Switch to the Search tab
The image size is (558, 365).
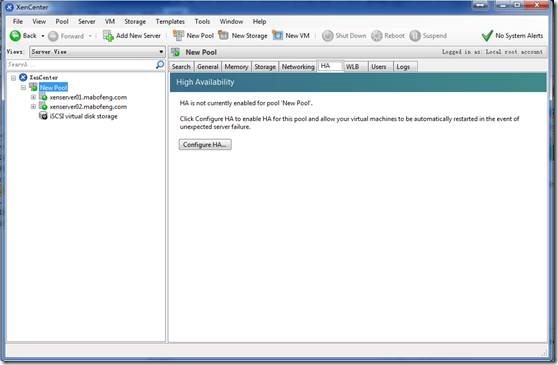coord(181,67)
